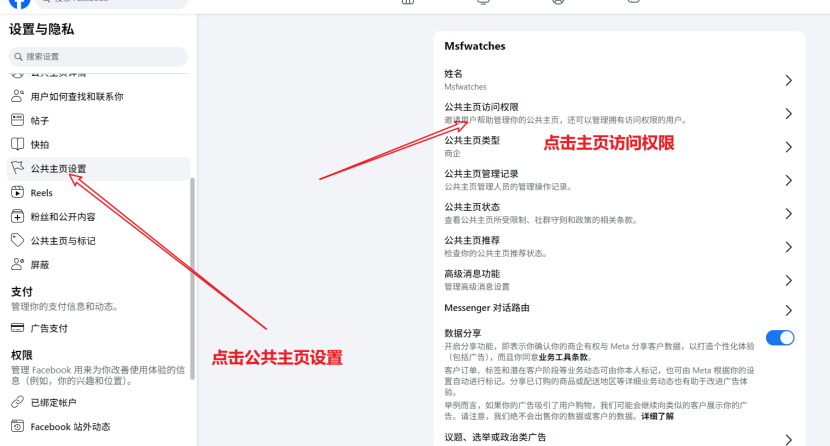Image resolution: width=830 pixels, height=446 pixels.
Task: Click the magnifier icon in 搜索设置 box
Action: [19, 57]
